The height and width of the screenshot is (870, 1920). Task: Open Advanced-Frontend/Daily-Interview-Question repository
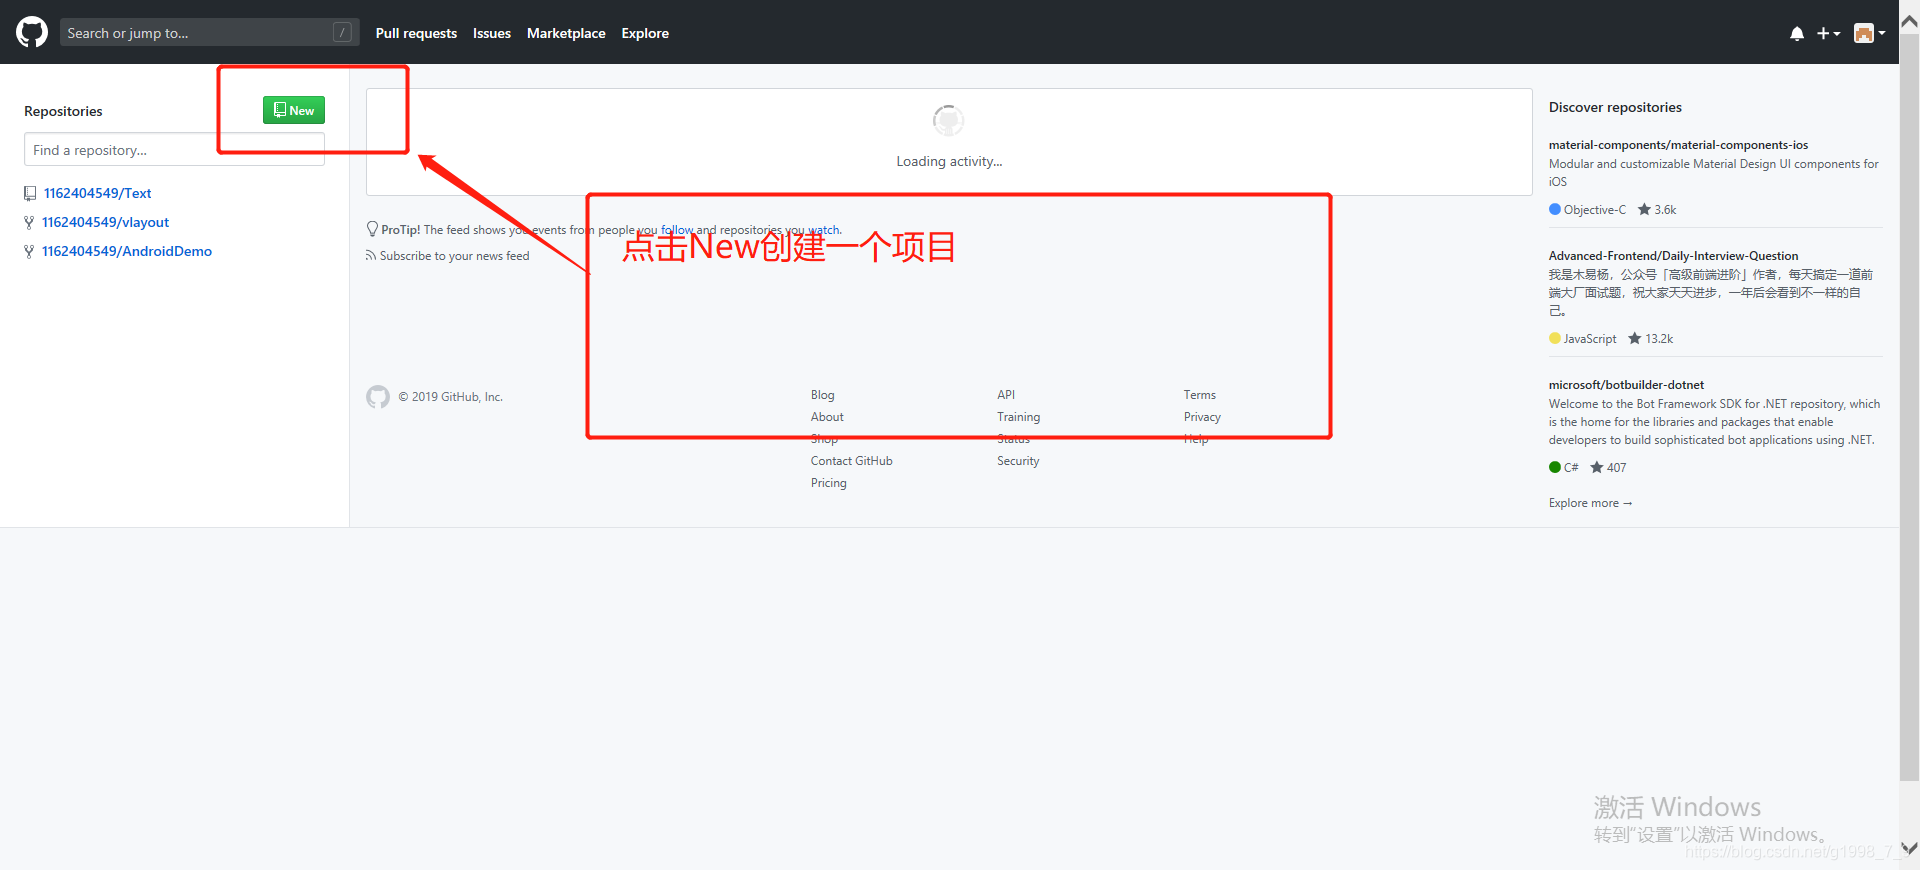1673,256
